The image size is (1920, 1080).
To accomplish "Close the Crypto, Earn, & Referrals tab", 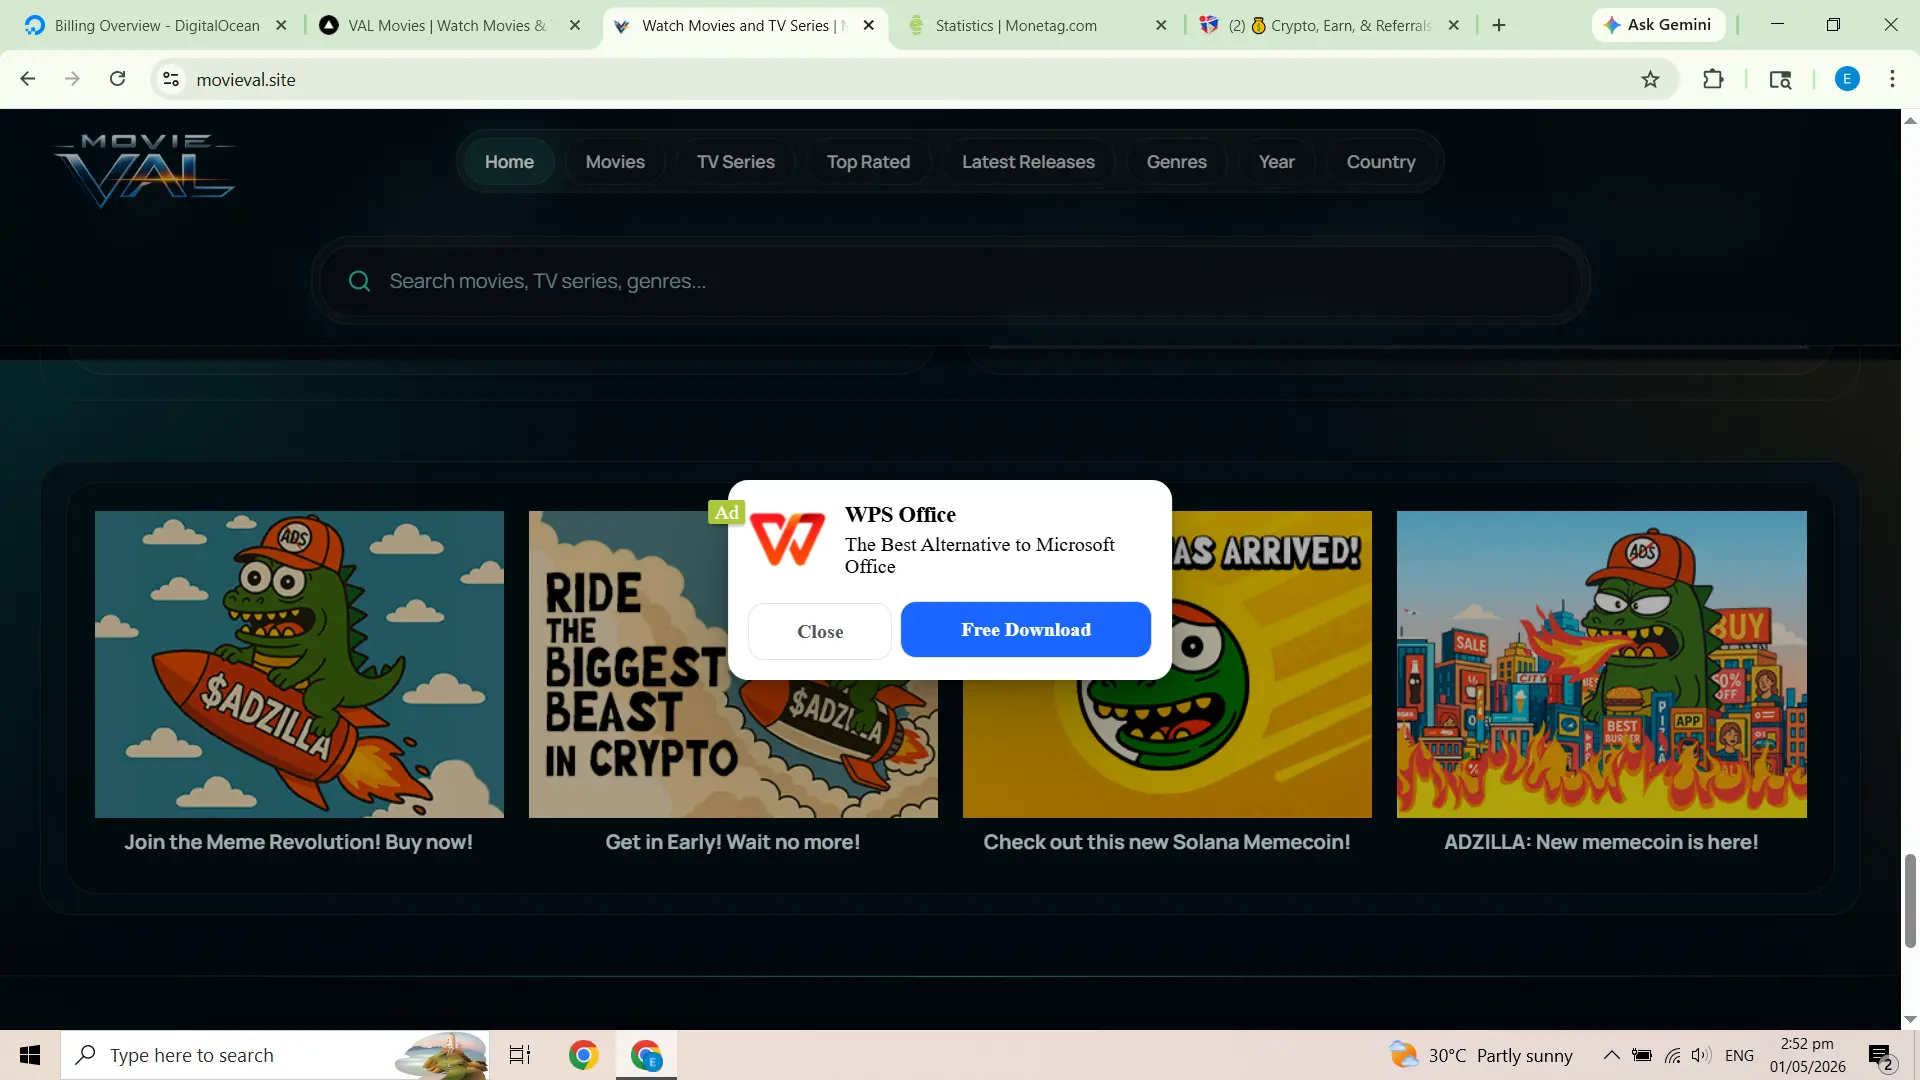I will (1454, 25).
